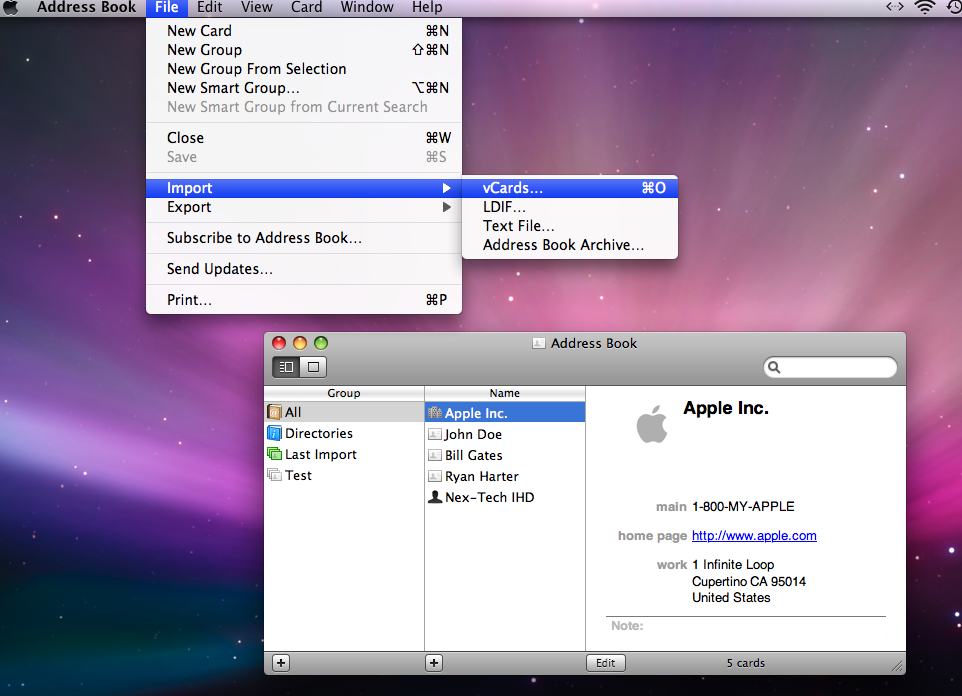Select the Directories group

click(x=344, y=433)
